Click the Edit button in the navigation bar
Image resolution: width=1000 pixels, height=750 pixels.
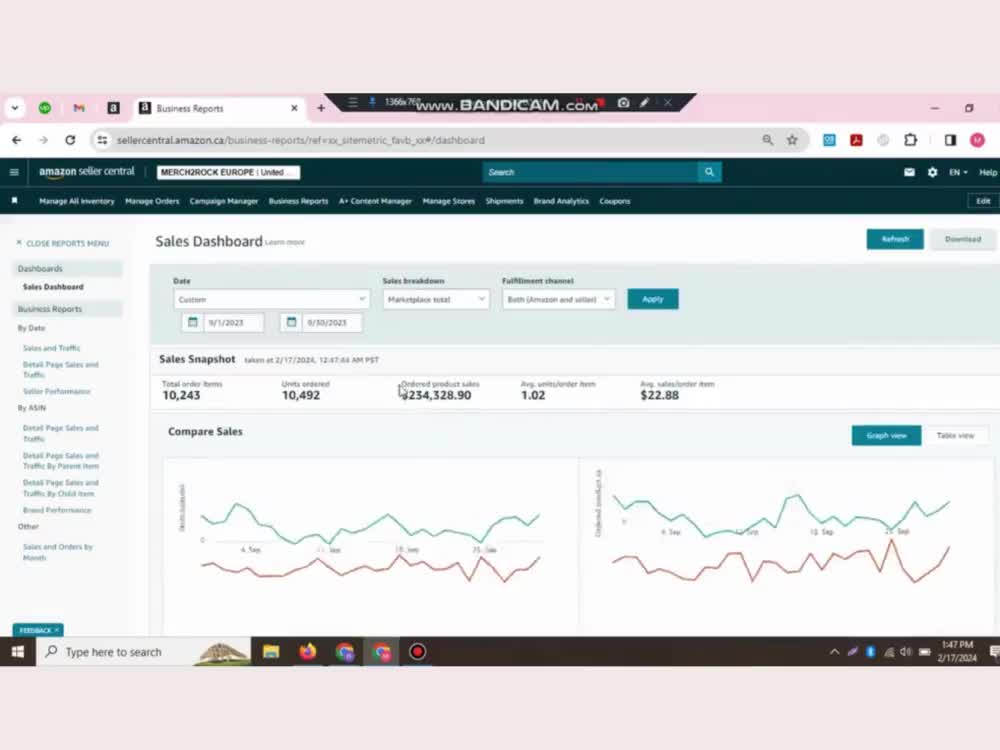983,201
